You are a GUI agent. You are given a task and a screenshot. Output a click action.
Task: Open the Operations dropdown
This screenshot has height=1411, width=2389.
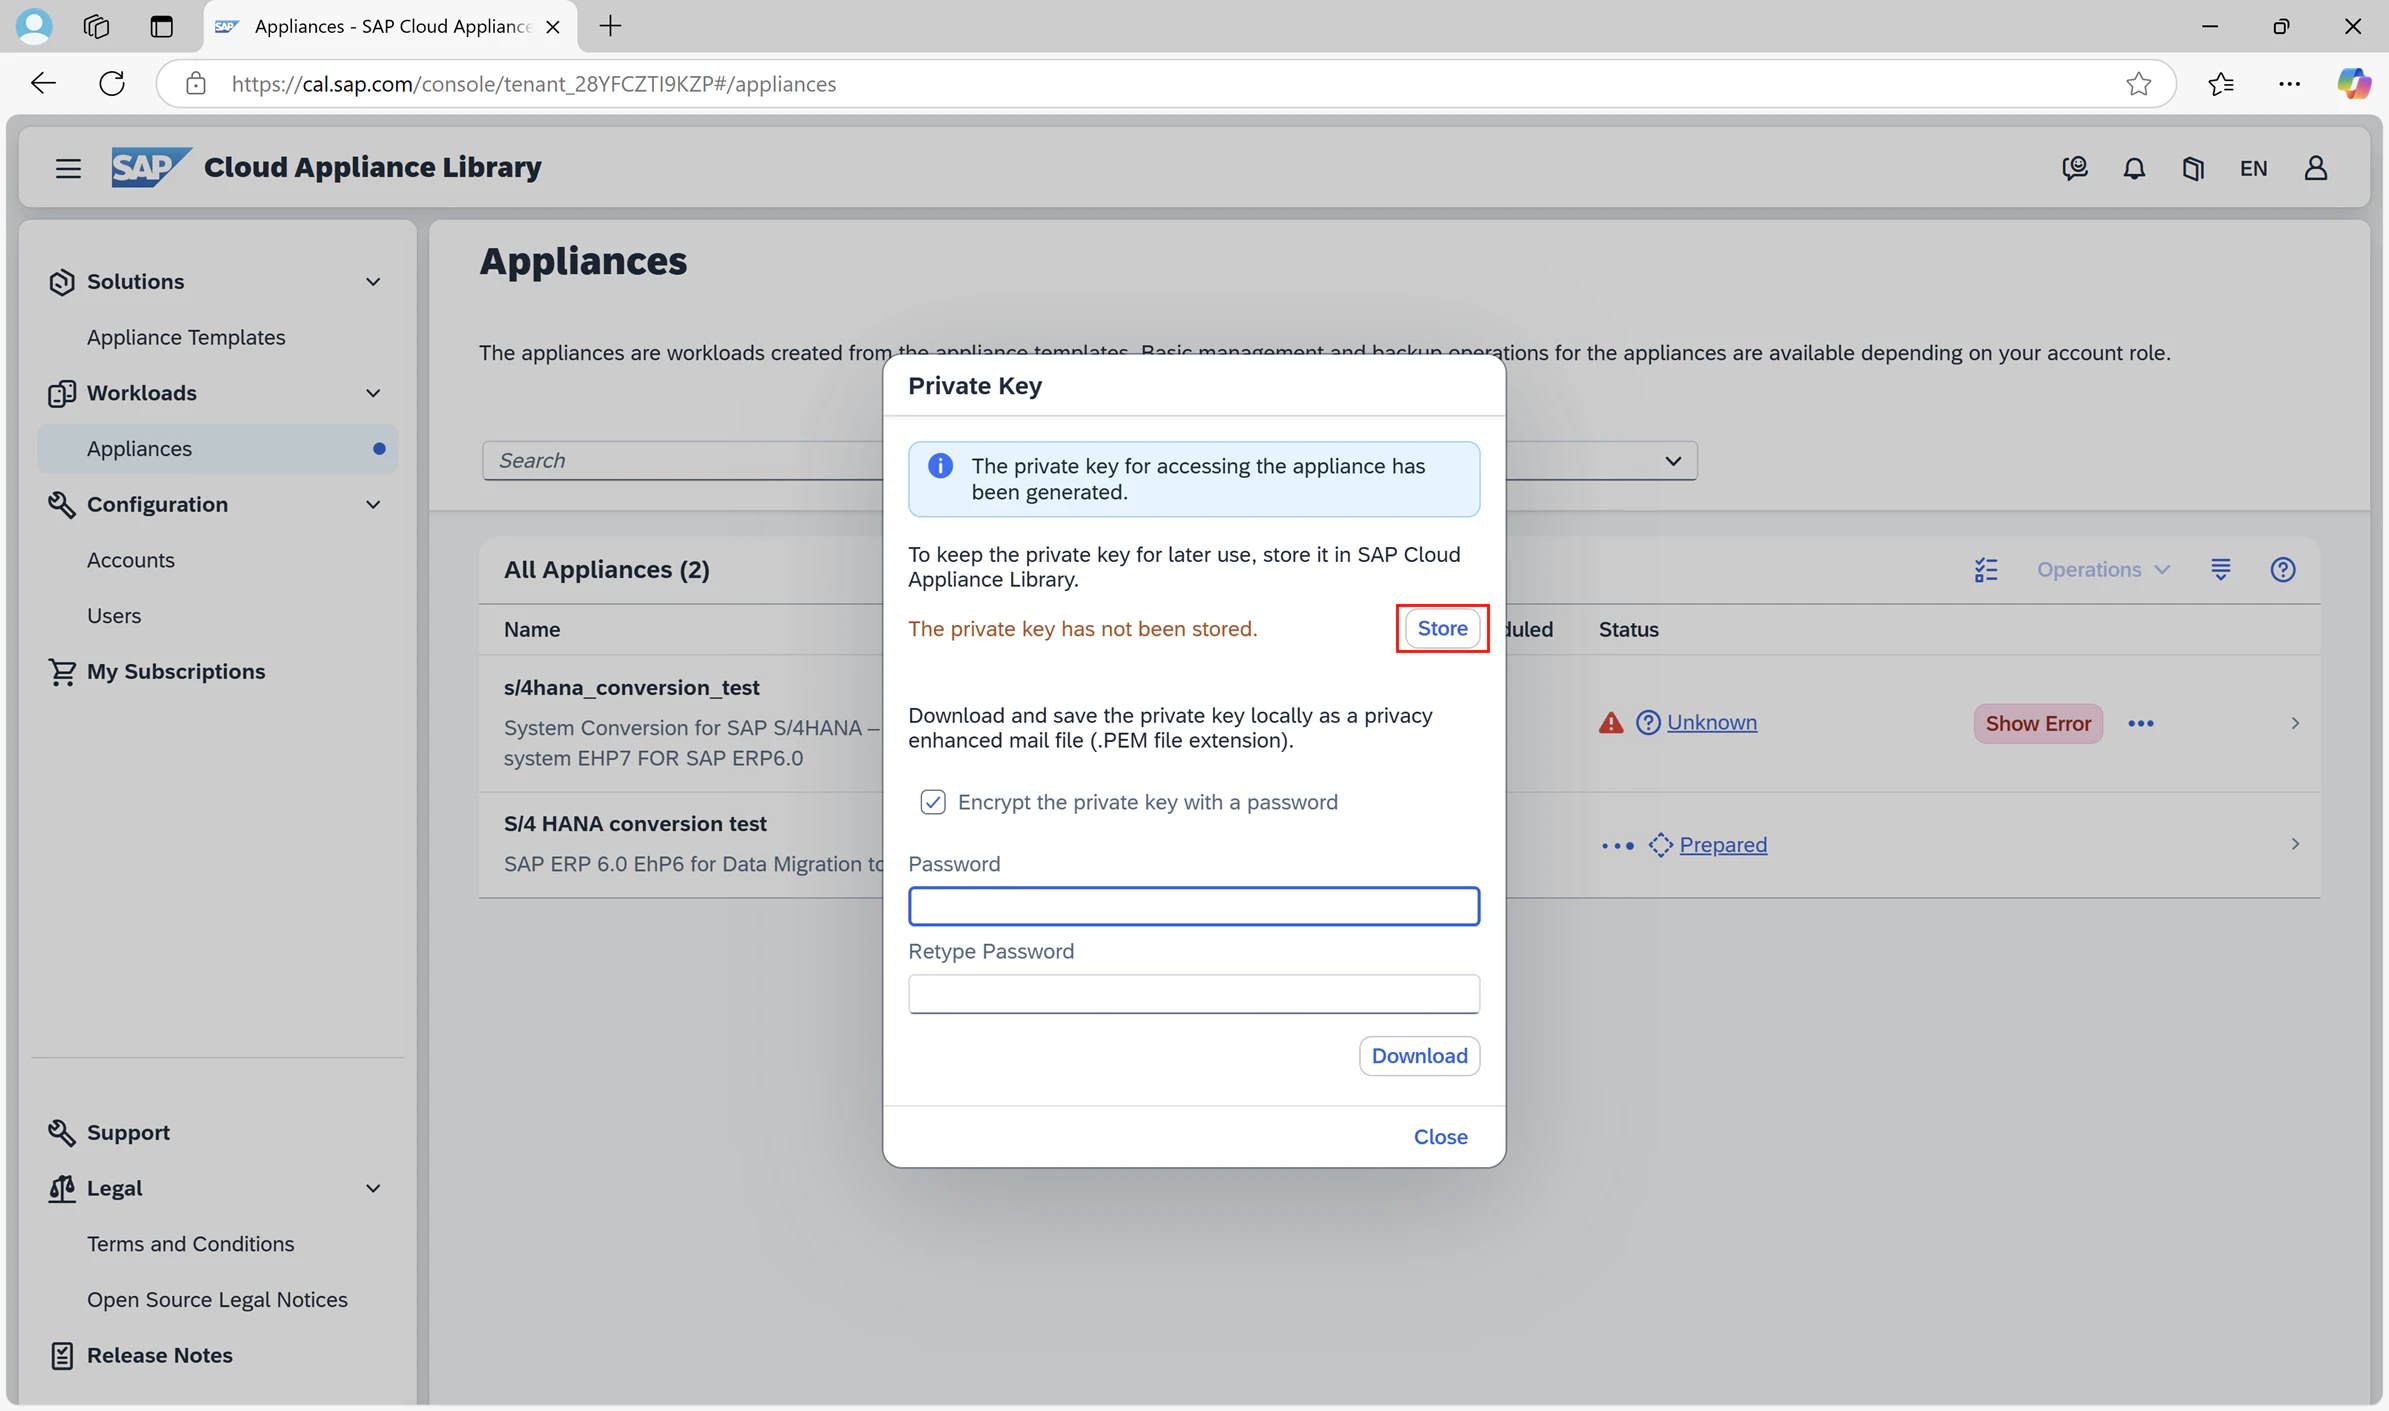click(x=2104, y=570)
